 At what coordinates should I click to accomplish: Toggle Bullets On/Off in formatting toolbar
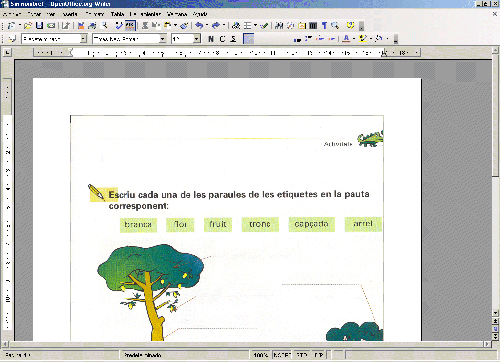tap(309, 39)
